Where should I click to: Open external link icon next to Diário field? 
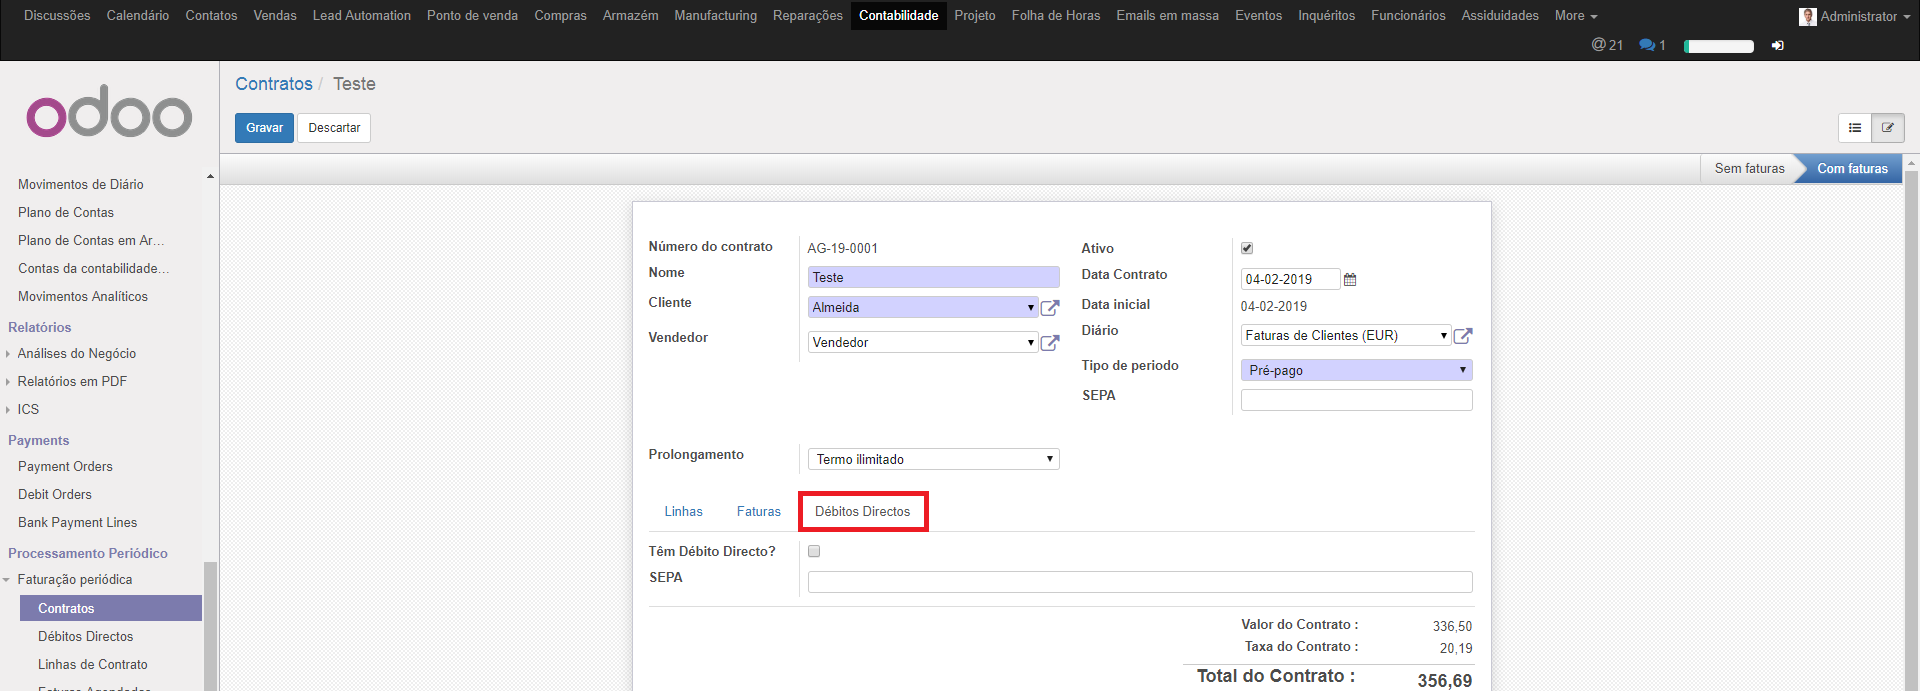(x=1462, y=336)
